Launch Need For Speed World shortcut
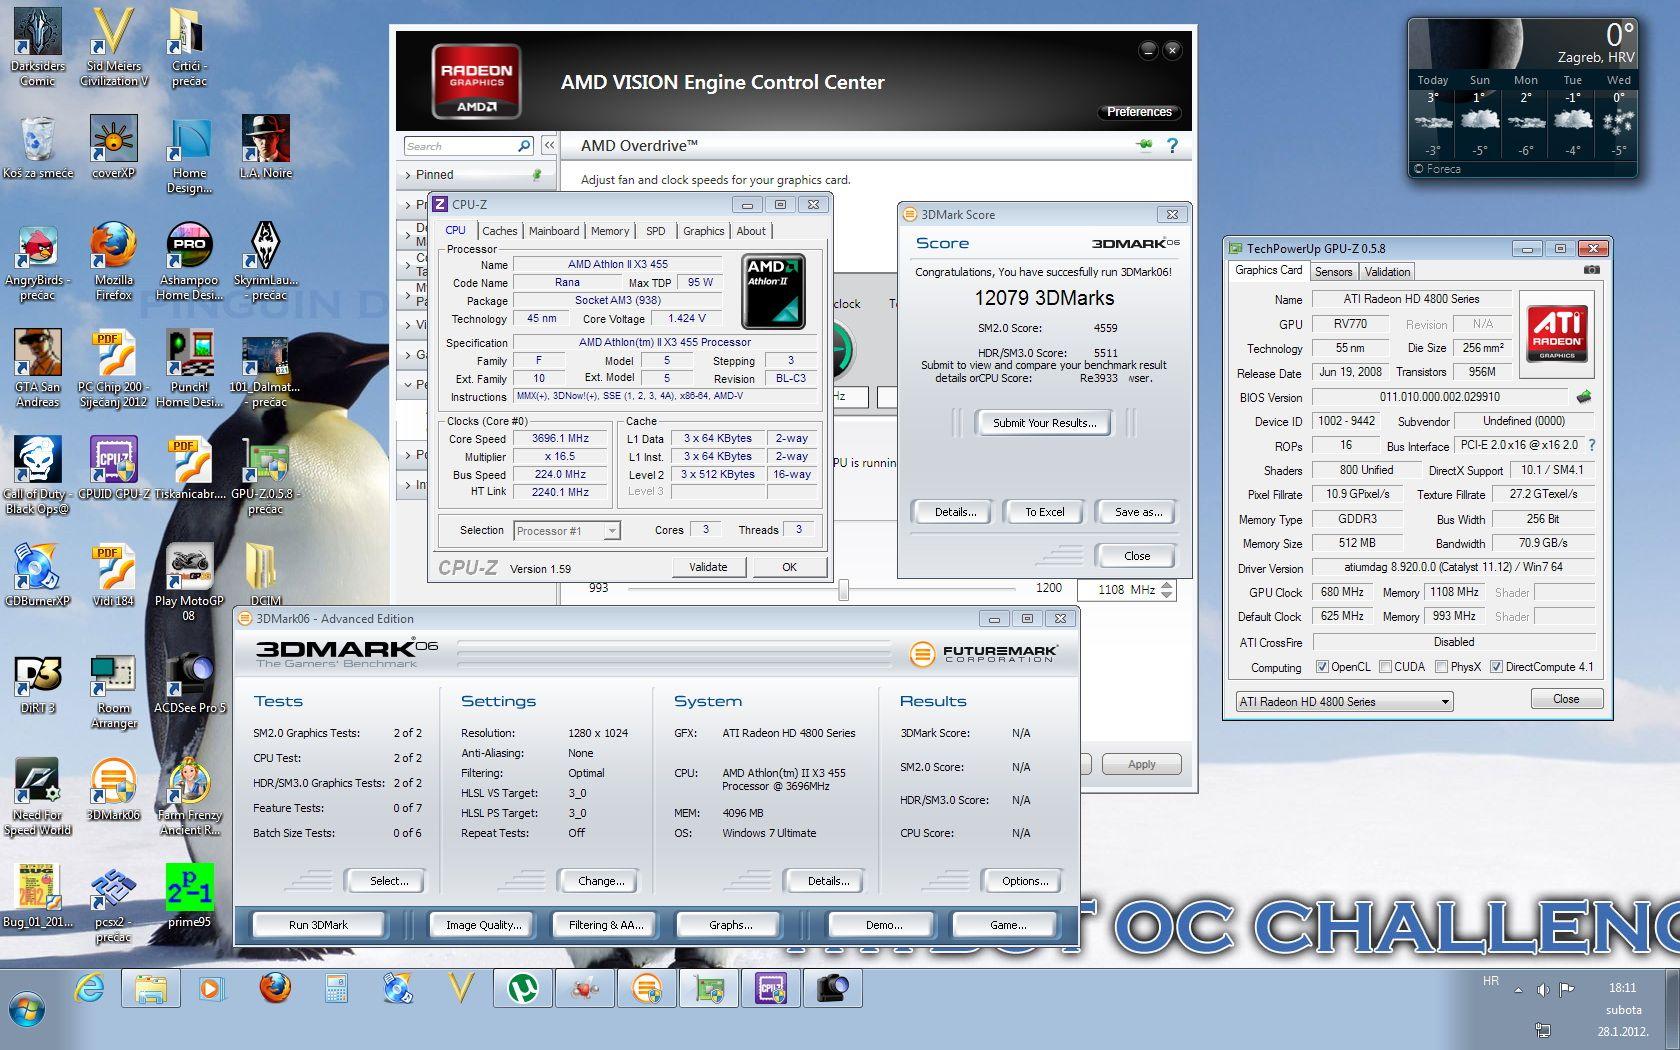 [x=38, y=796]
